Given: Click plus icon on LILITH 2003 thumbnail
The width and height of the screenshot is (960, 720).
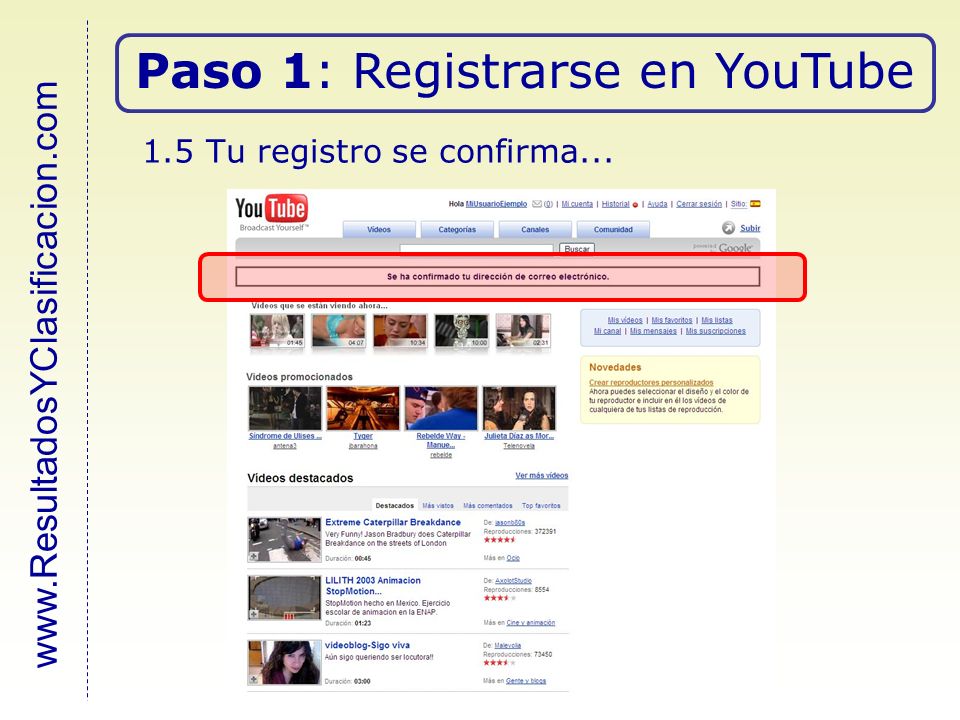Looking at the screenshot, I should click(253, 614).
